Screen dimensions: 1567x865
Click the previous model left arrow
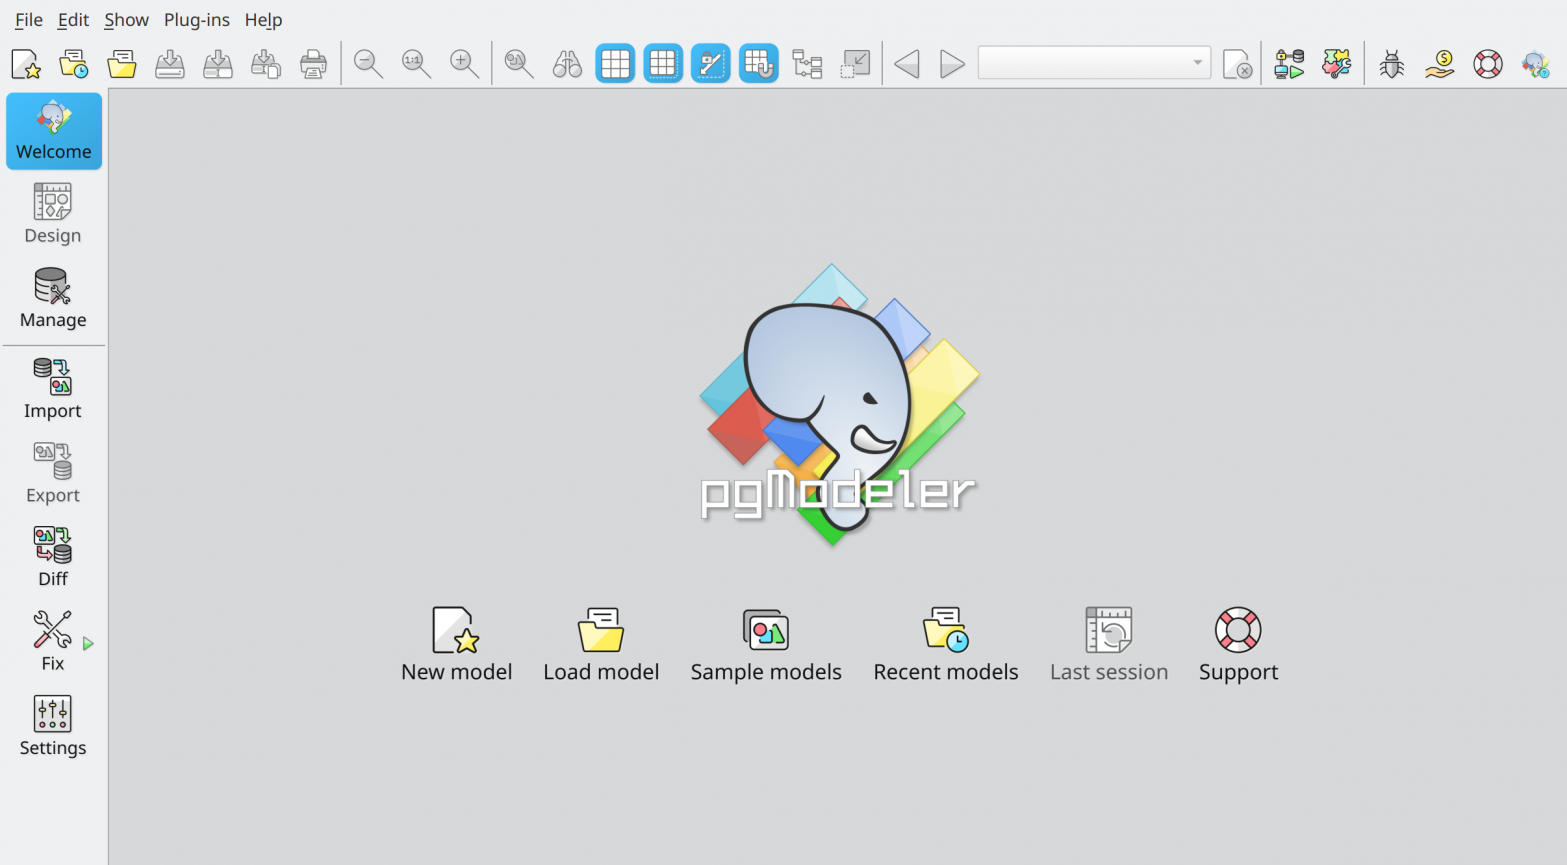[907, 64]
